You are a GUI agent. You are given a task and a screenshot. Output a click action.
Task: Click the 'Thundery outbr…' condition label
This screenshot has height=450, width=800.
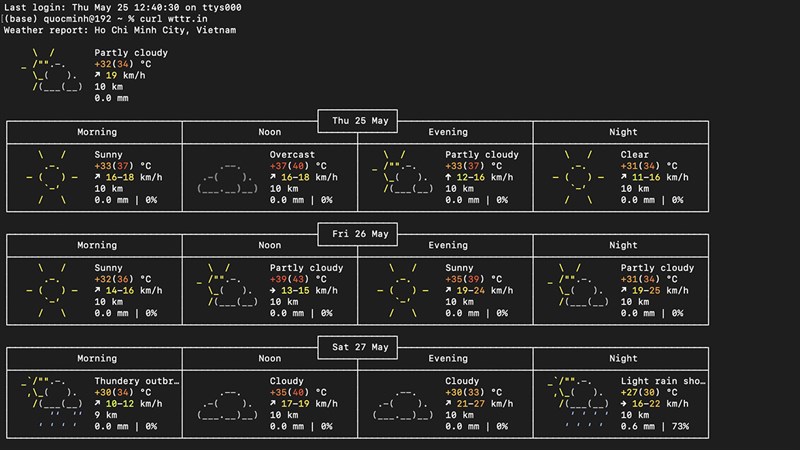(137, 381)
